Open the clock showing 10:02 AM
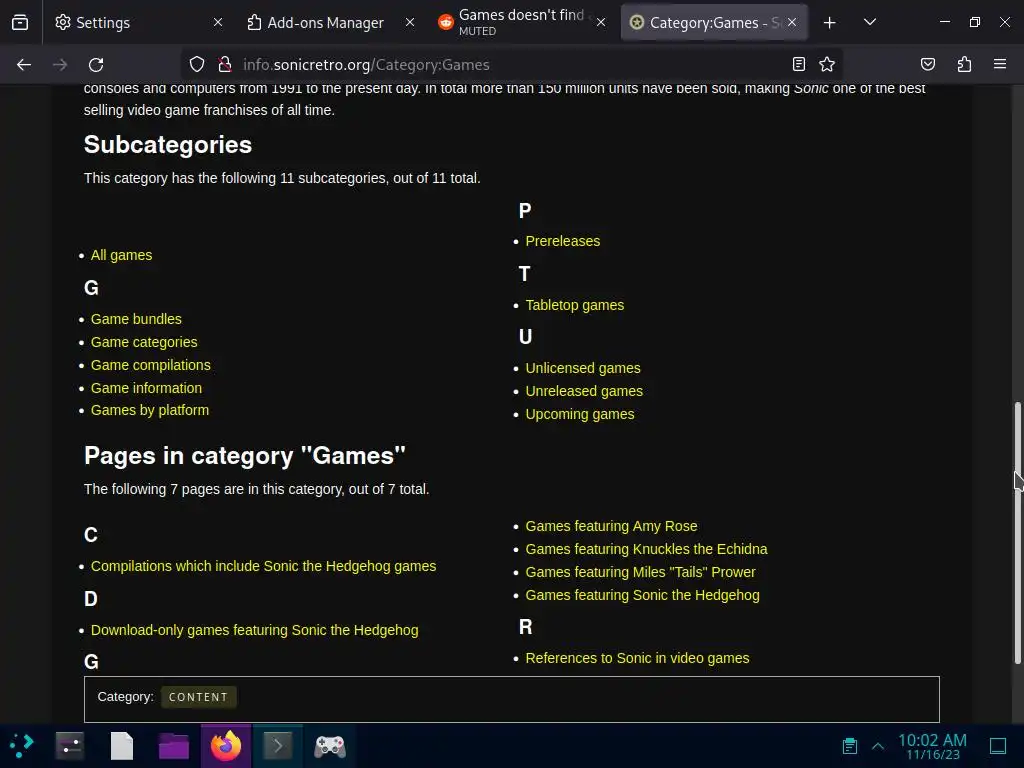Screen dimensions: 1024x768 pyautogui.click(x=933, y=746)
